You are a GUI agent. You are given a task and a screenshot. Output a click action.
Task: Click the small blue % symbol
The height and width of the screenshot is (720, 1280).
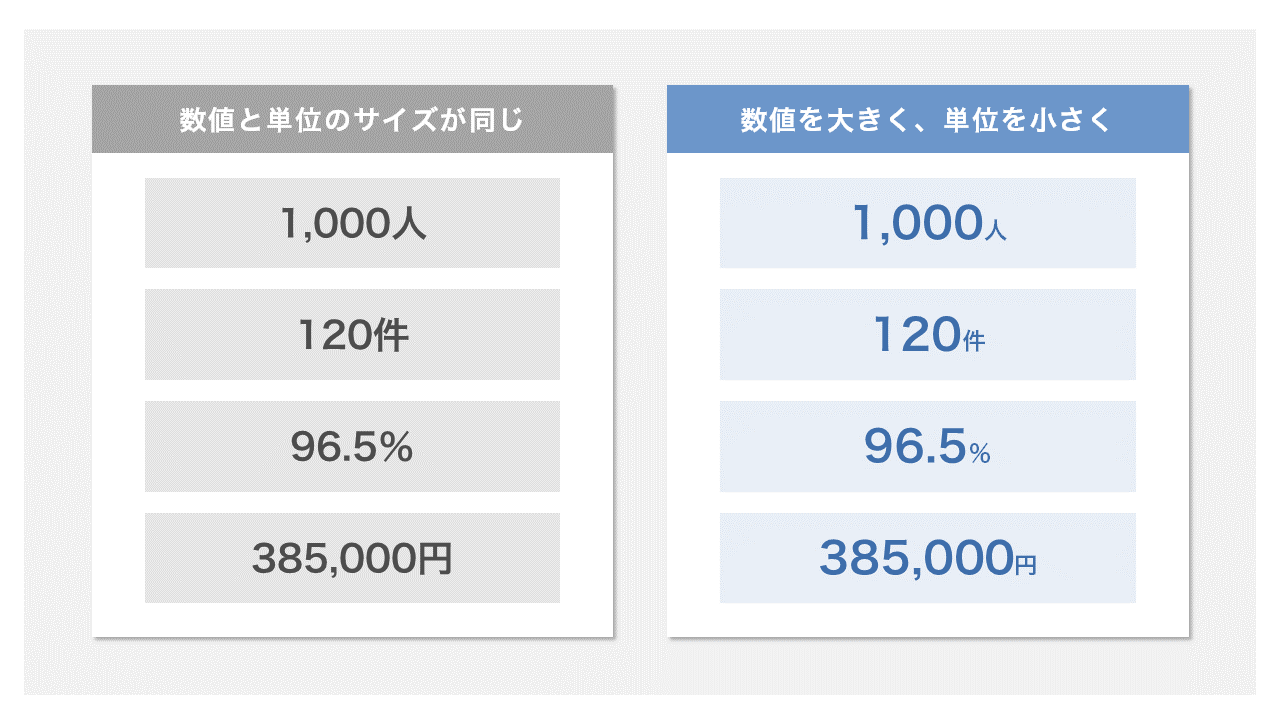coord(980,454)
